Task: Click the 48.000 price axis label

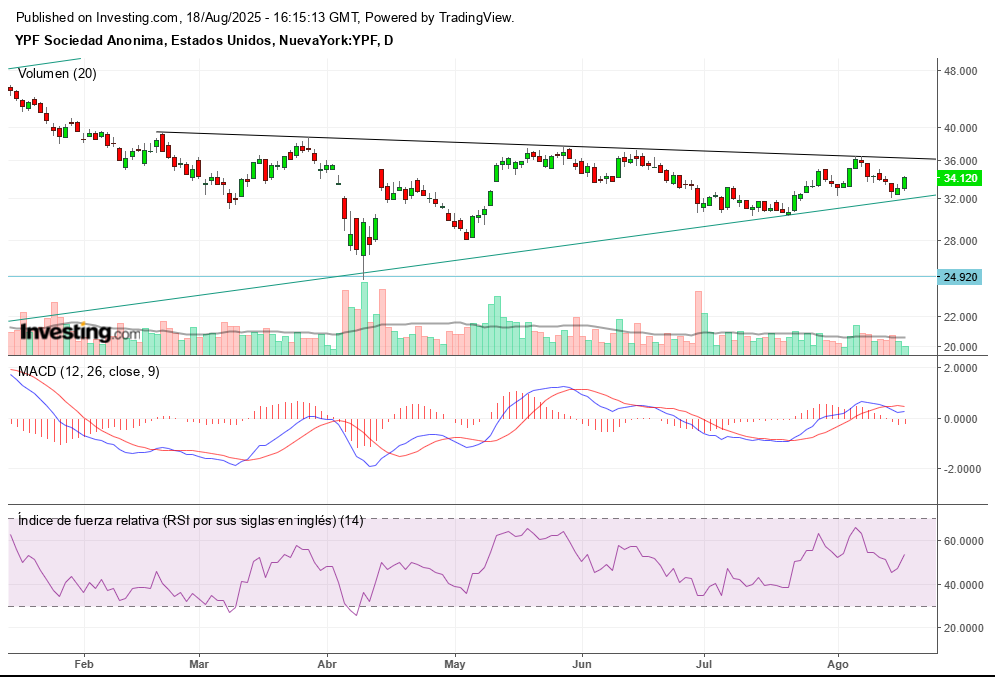Action: (960, 72)
